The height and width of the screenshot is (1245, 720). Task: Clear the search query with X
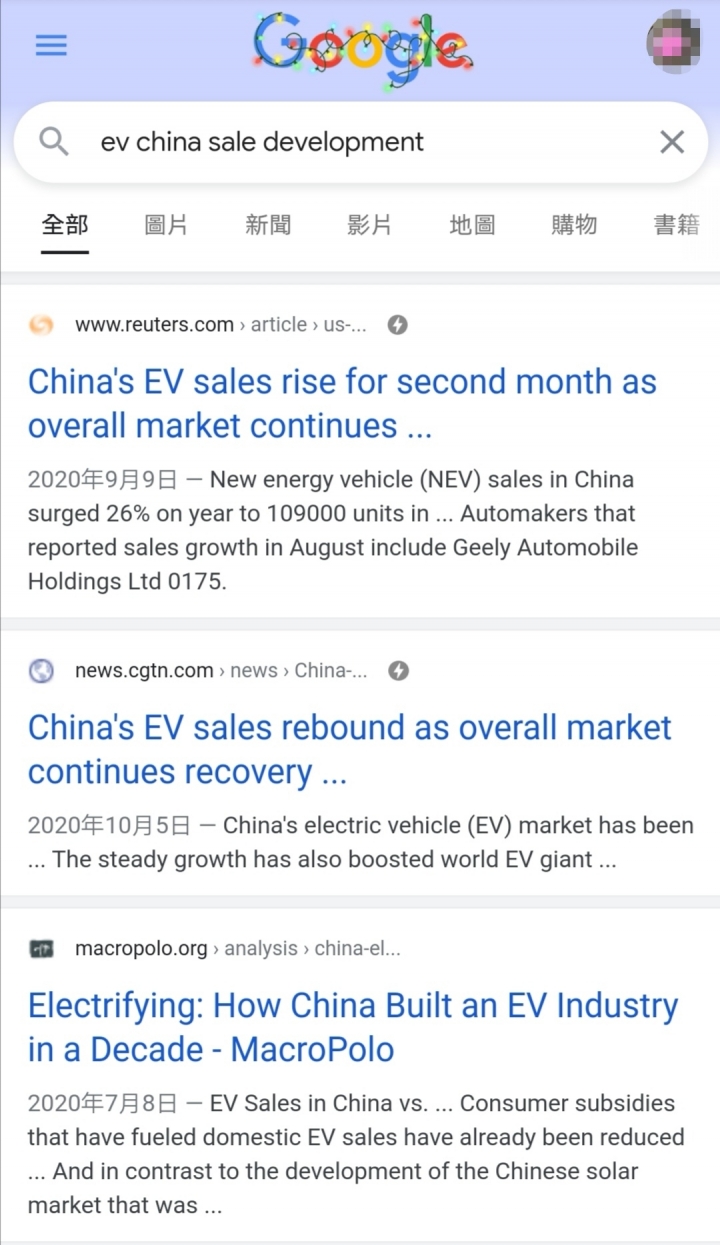click(x=672, y=142)
